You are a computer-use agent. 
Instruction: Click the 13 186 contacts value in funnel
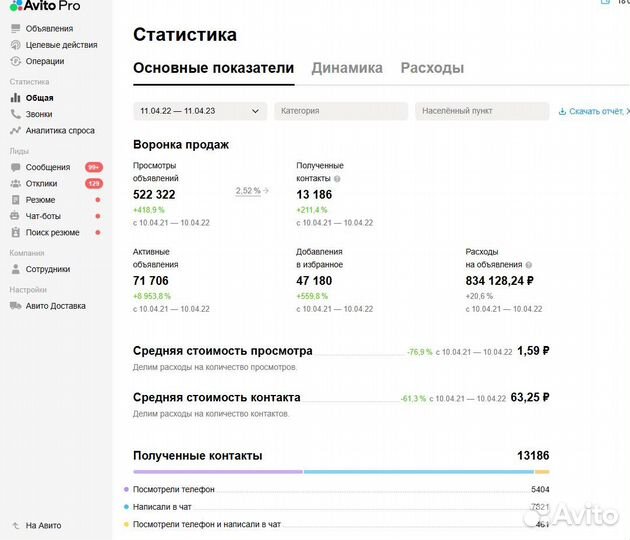[x=314, y=194]
